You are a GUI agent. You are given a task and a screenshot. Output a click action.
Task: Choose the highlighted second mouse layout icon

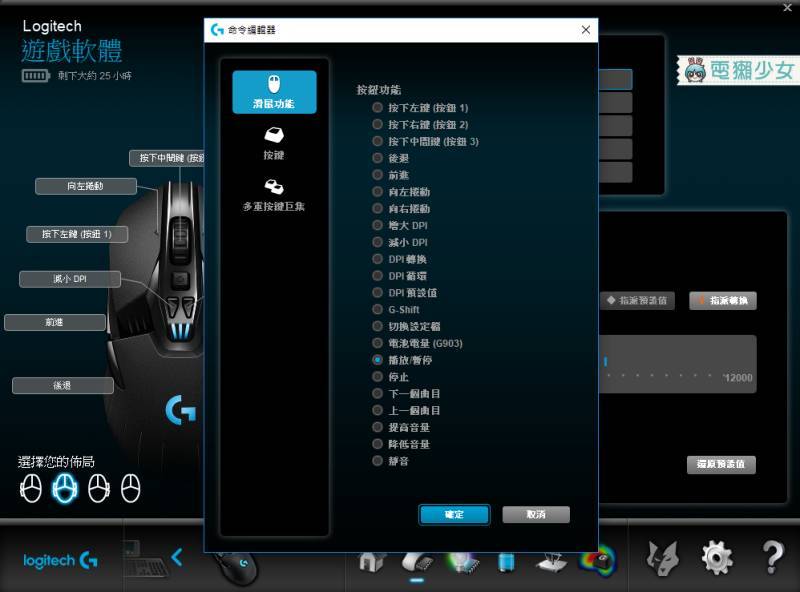pos(65,488)
